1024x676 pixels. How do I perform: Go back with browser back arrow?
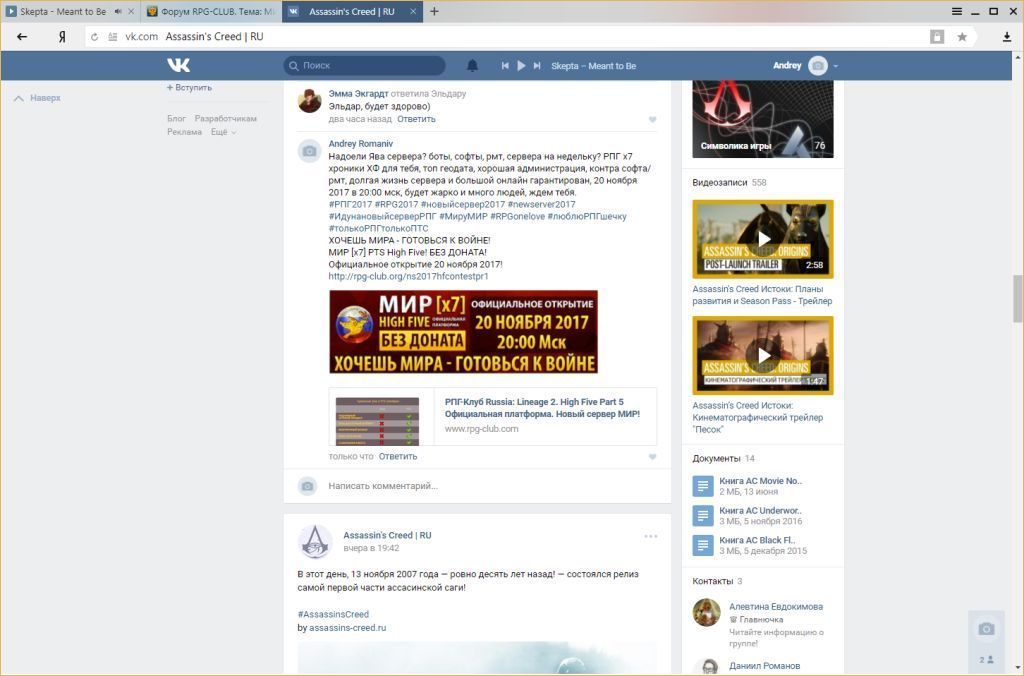point(22,37)
